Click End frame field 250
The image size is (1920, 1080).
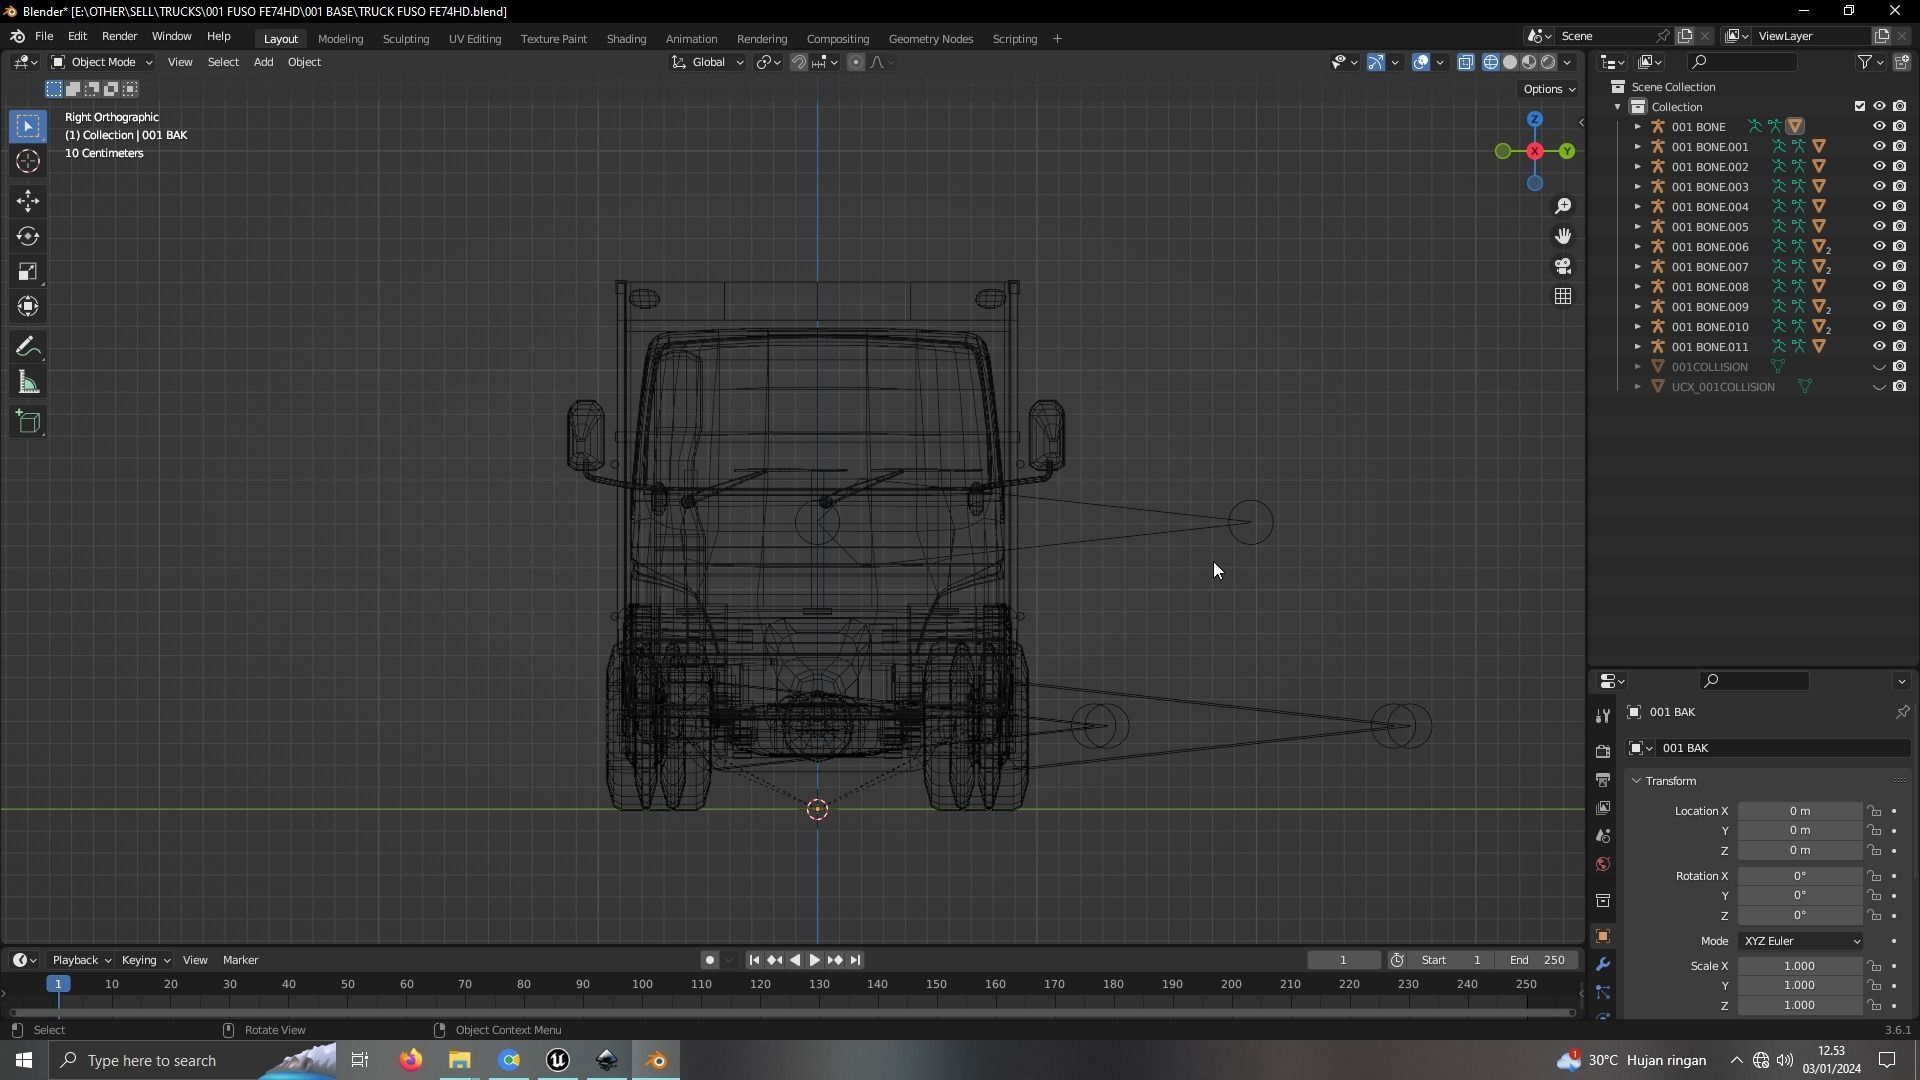(x=1537, y=960)
